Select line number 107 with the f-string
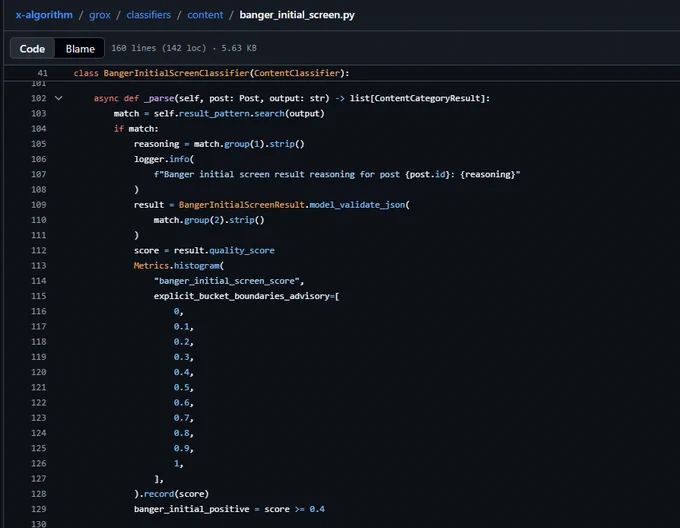This screenshot has width=680, height=528. coord(39,174)
